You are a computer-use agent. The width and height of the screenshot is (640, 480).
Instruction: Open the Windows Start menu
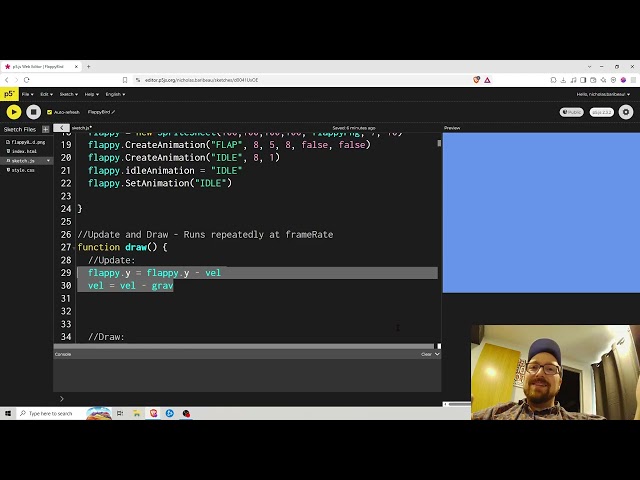click(x=8, y=413)
